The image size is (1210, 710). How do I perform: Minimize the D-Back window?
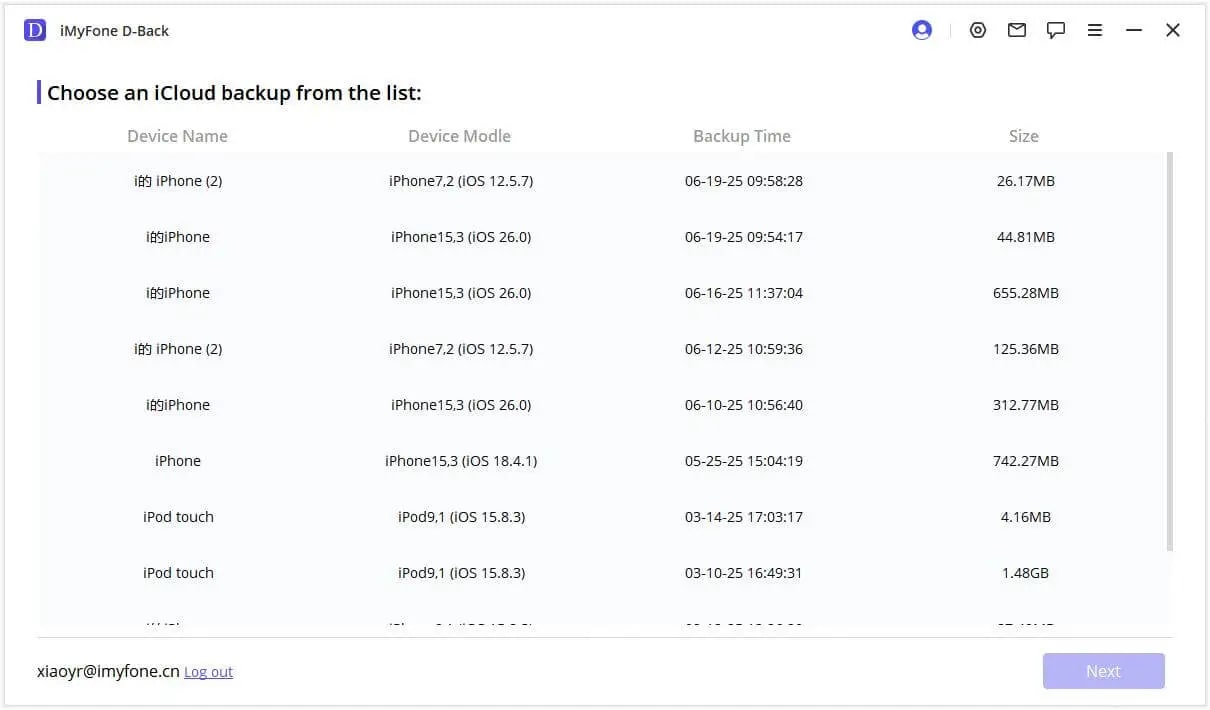[1134, 30]
